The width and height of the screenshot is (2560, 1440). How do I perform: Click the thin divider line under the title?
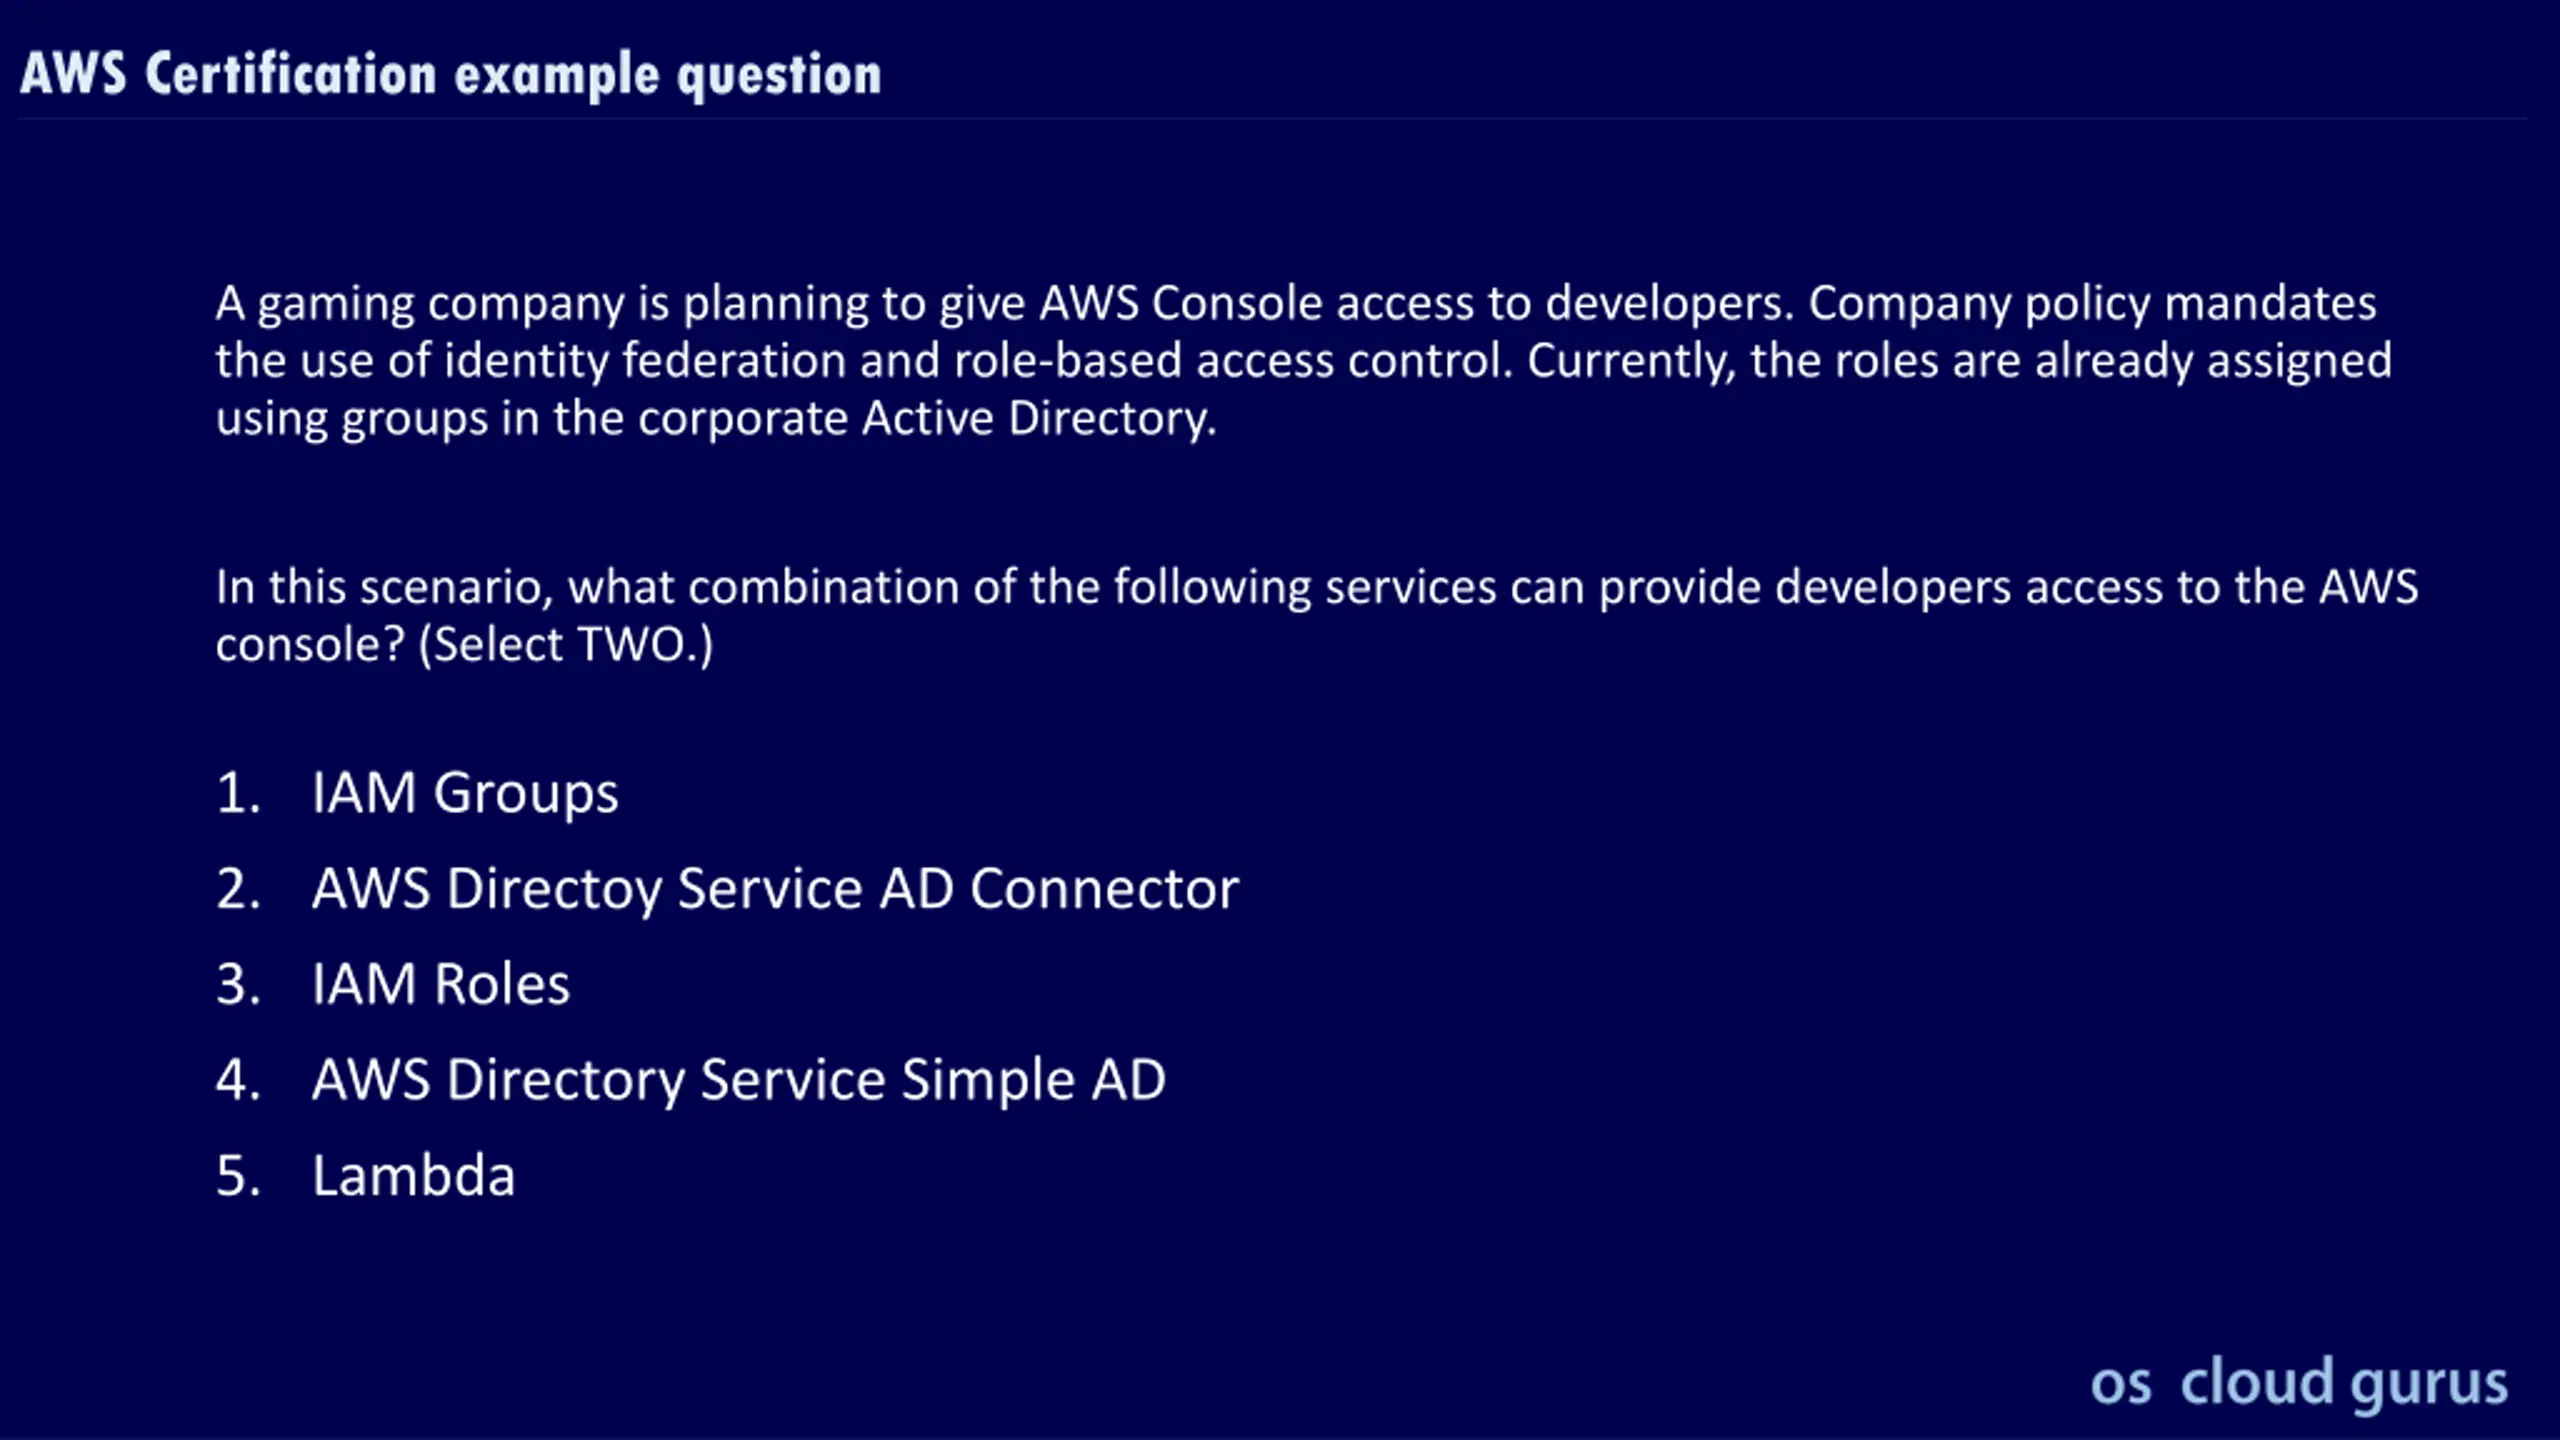click(x=1272, y=119)
